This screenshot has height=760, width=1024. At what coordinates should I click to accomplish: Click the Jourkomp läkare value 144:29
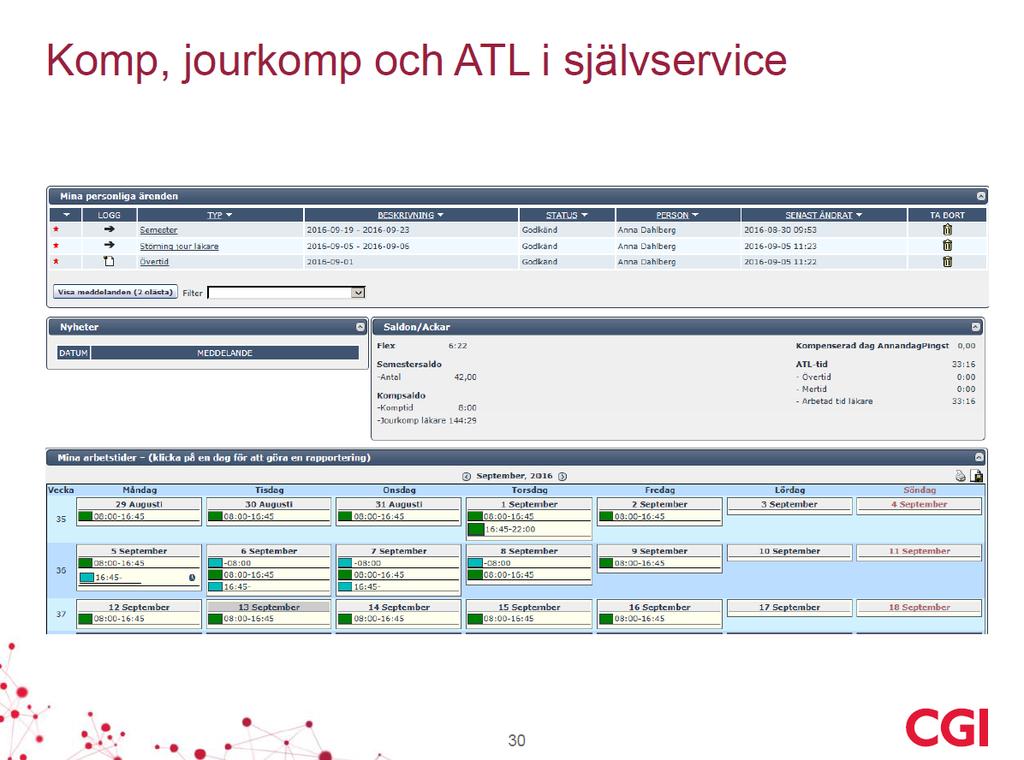coord(462,420)
